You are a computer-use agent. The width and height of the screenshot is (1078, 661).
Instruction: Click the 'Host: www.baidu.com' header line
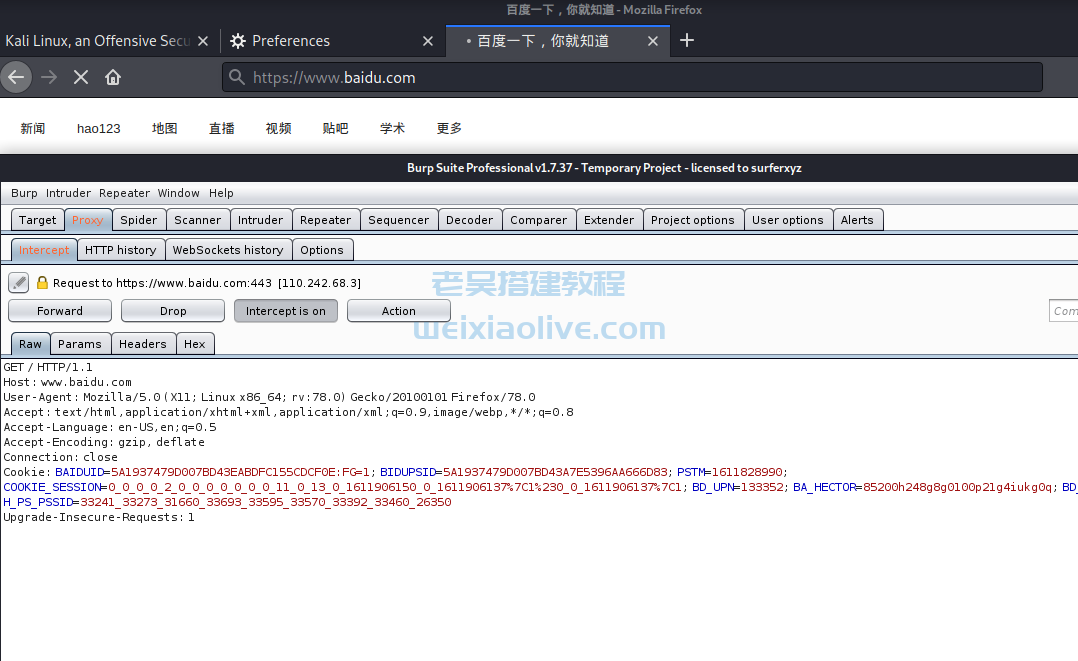click(67, 382)
